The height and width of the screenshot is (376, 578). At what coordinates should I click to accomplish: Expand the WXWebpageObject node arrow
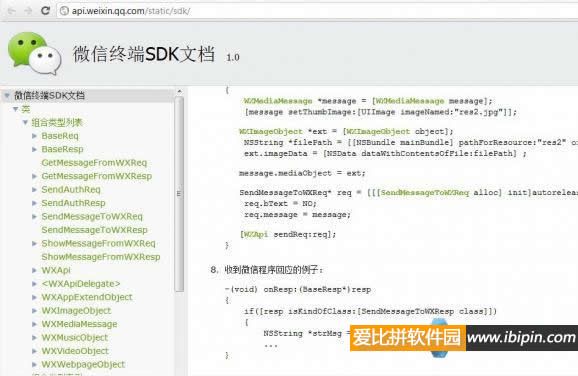click(x=35, y=365)
